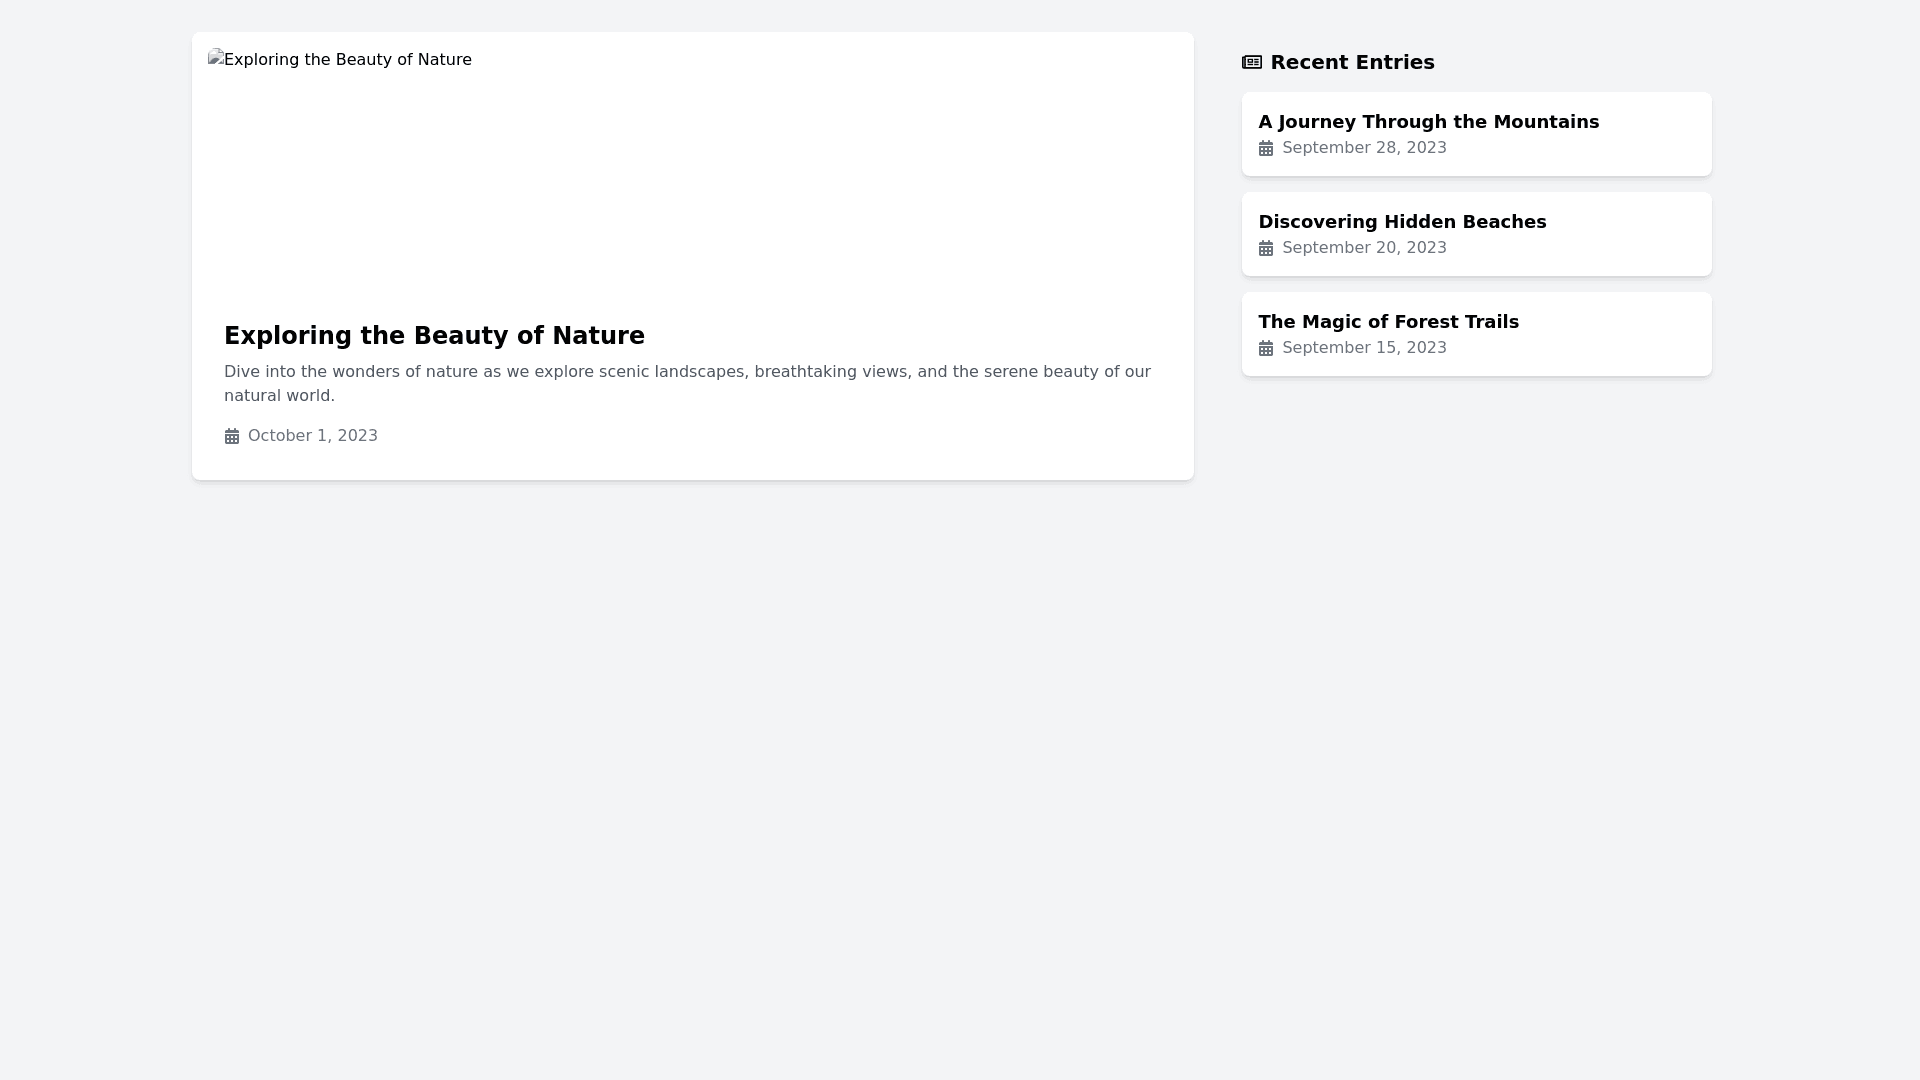This screenshot has width=1920, height=1080.
Task: Open 'A Journey Through the Mountains' entry
Action: coord(1428,122)
